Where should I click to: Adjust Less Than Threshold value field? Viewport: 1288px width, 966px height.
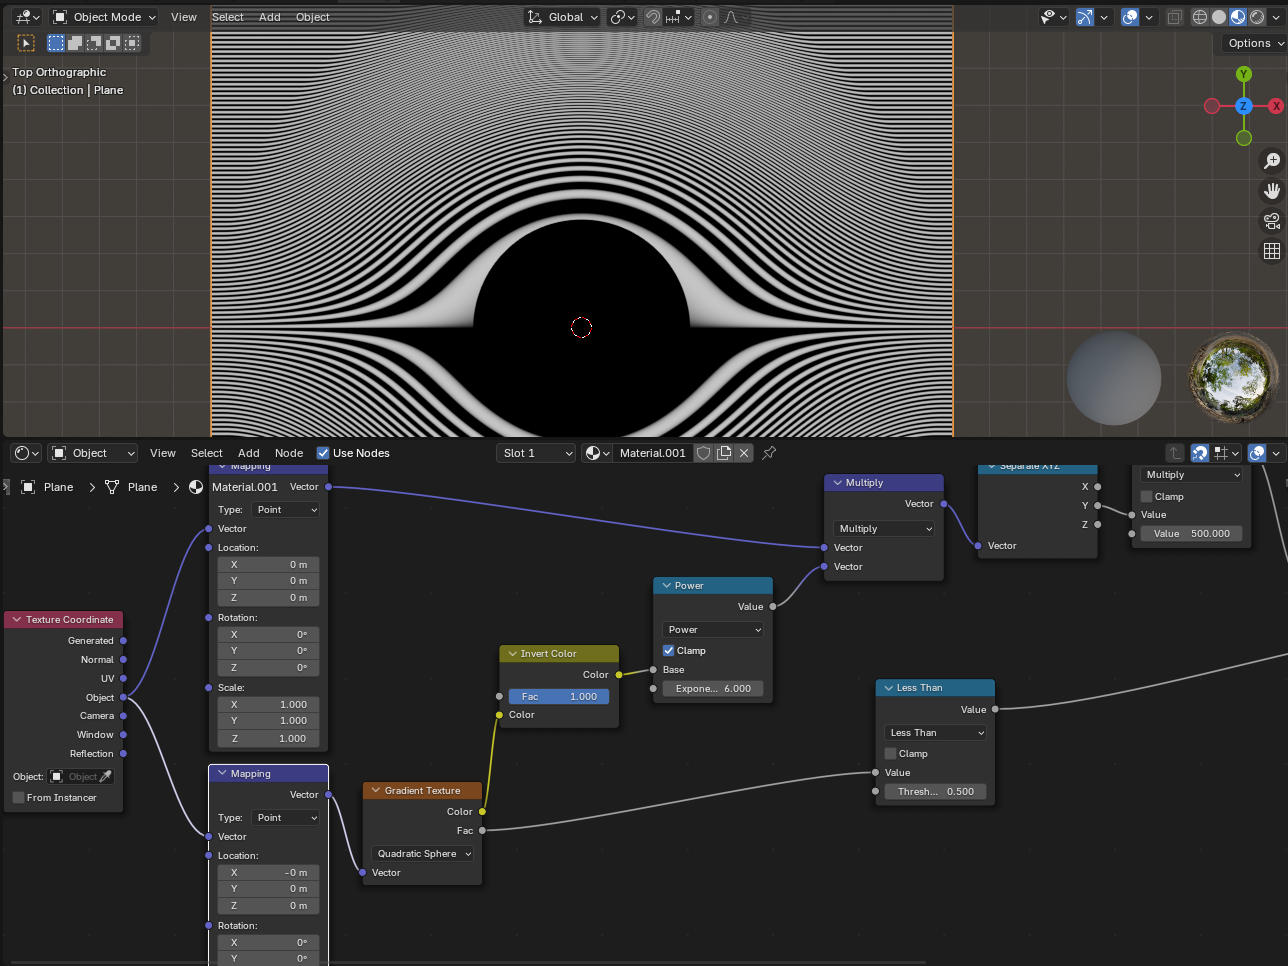(x=935, y=792)
